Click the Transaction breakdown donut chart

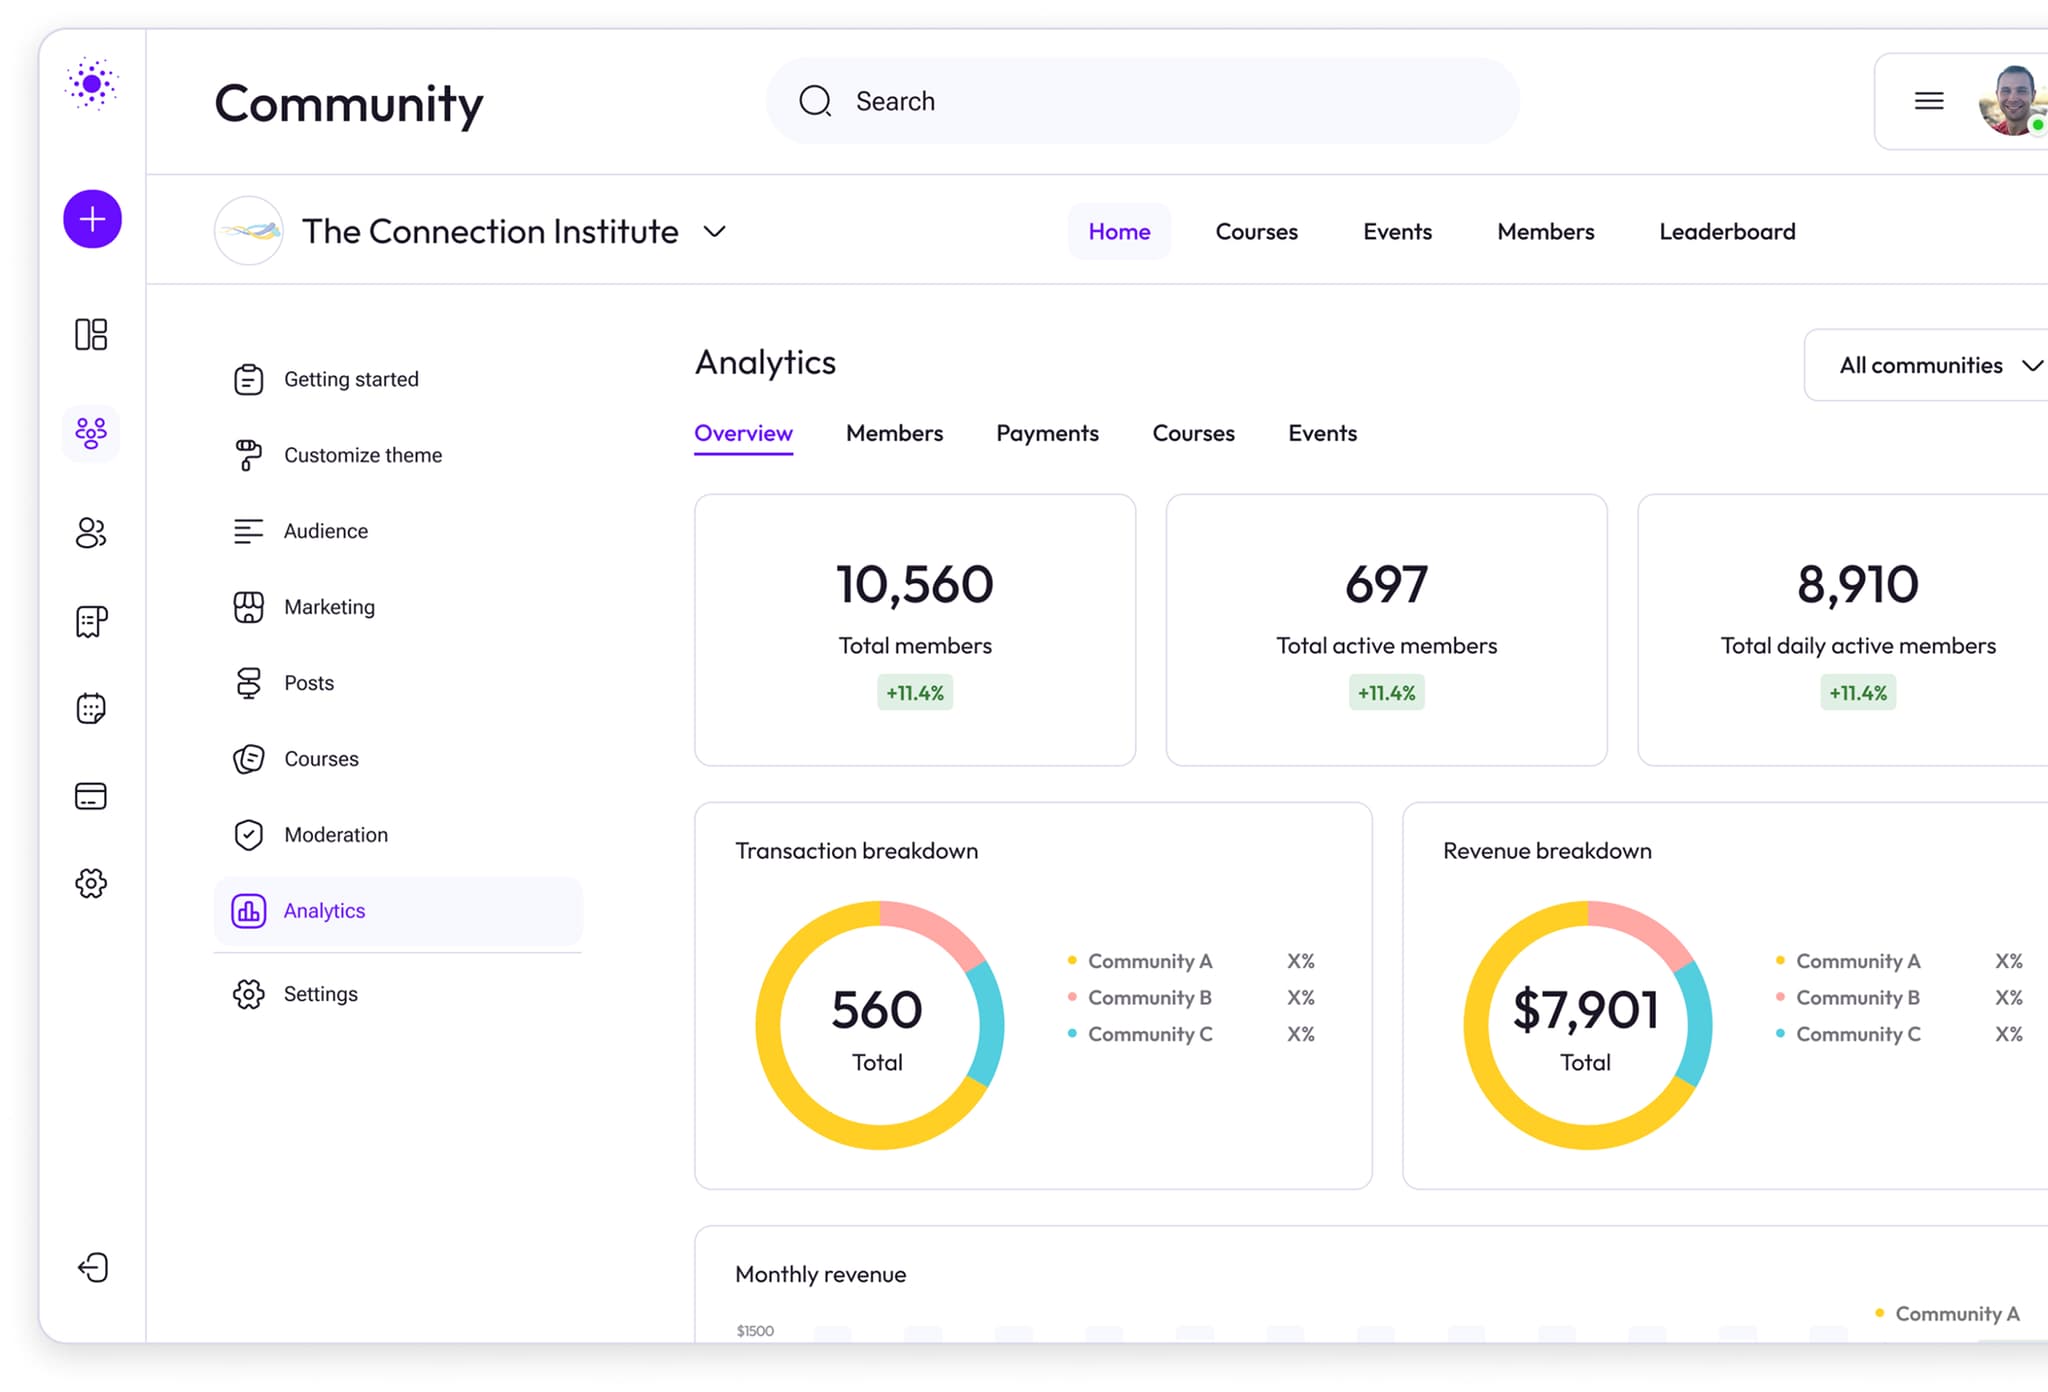(879, 1025)
